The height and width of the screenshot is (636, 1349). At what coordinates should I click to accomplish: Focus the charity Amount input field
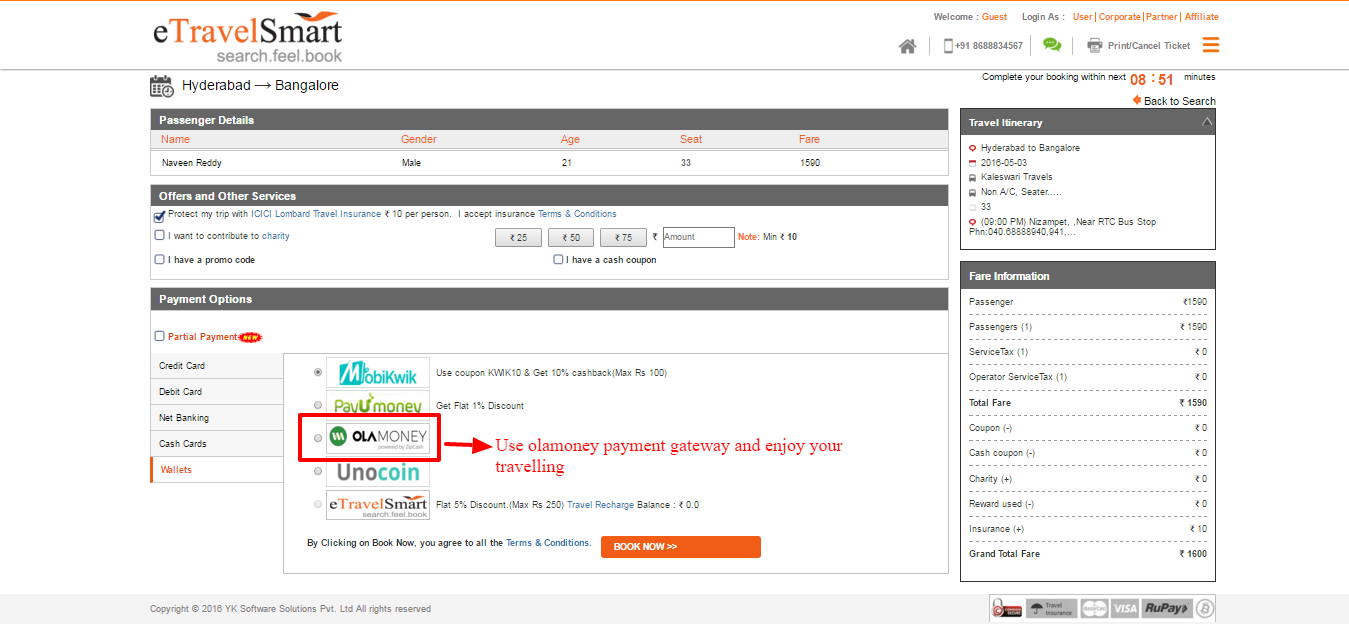[698, 237]
